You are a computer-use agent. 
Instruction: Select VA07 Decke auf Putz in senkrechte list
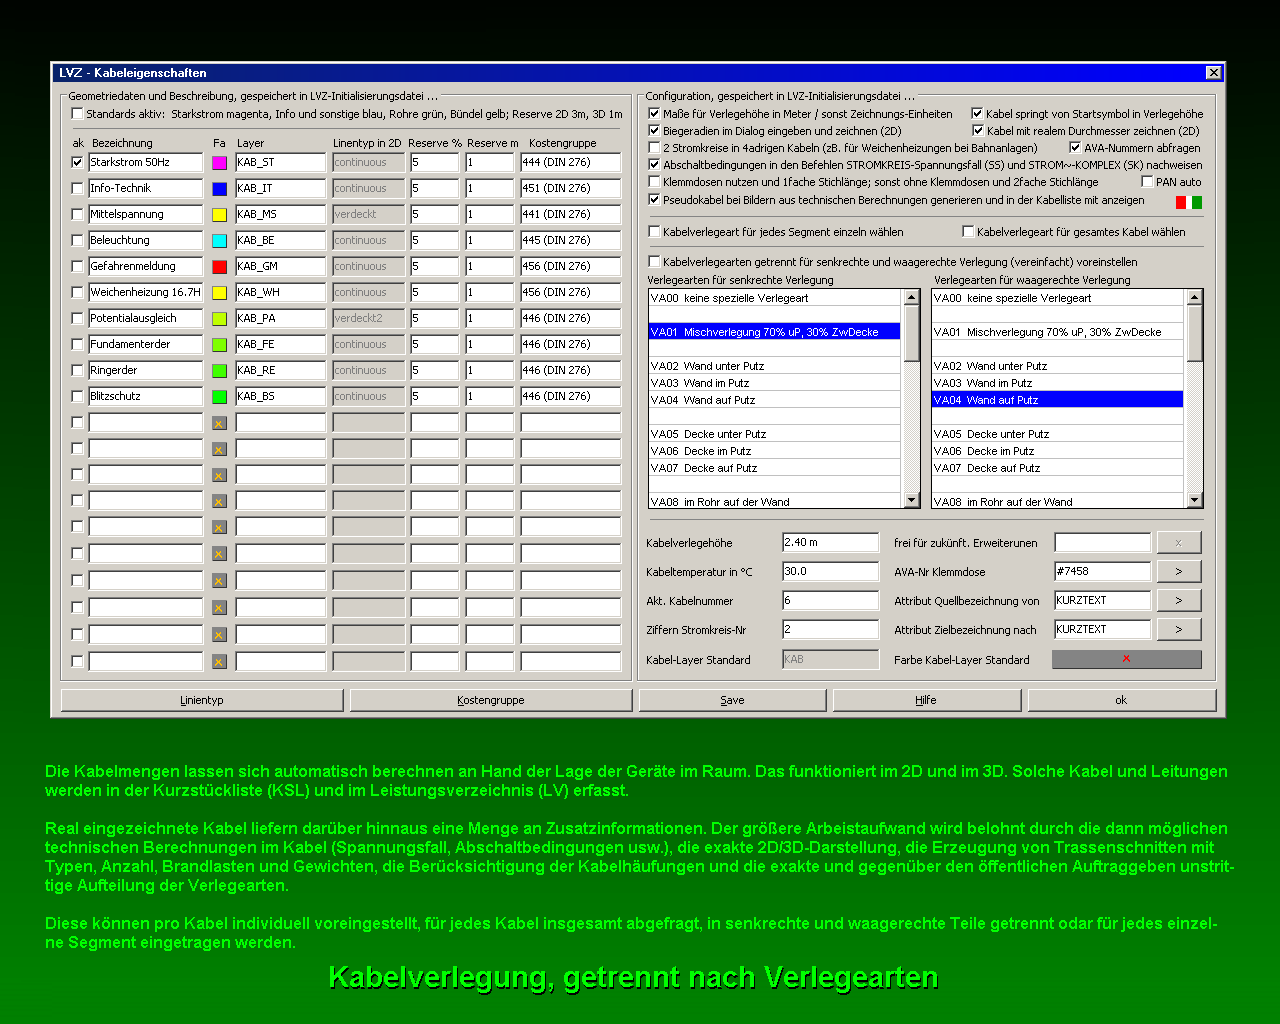[x=775, y=468]
